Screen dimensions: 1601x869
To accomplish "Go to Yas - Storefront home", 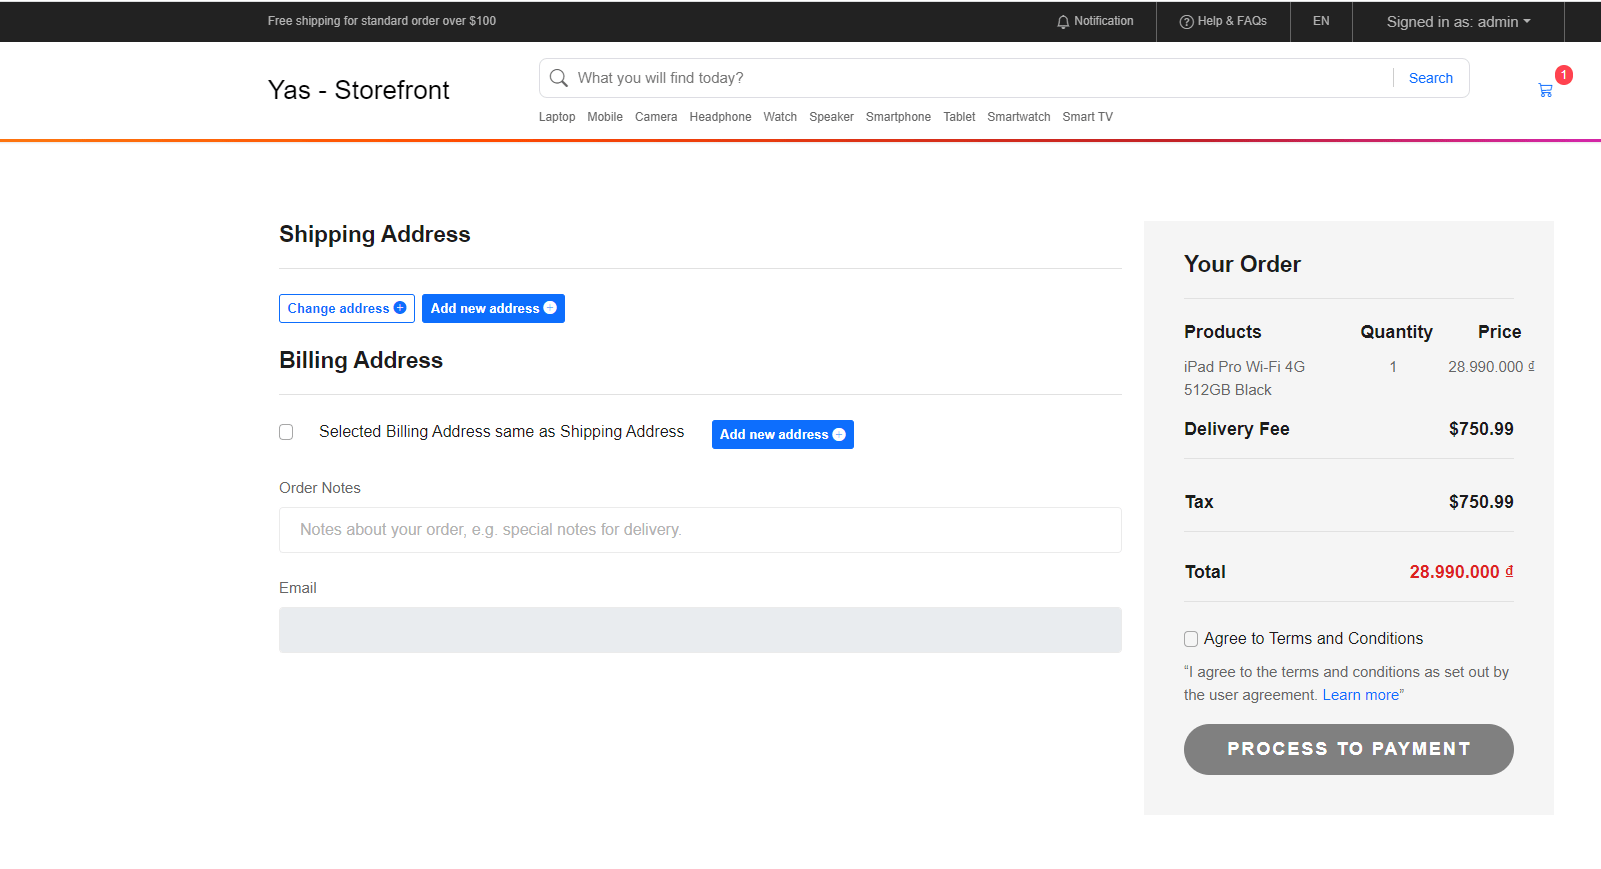I will click(359, 90).
